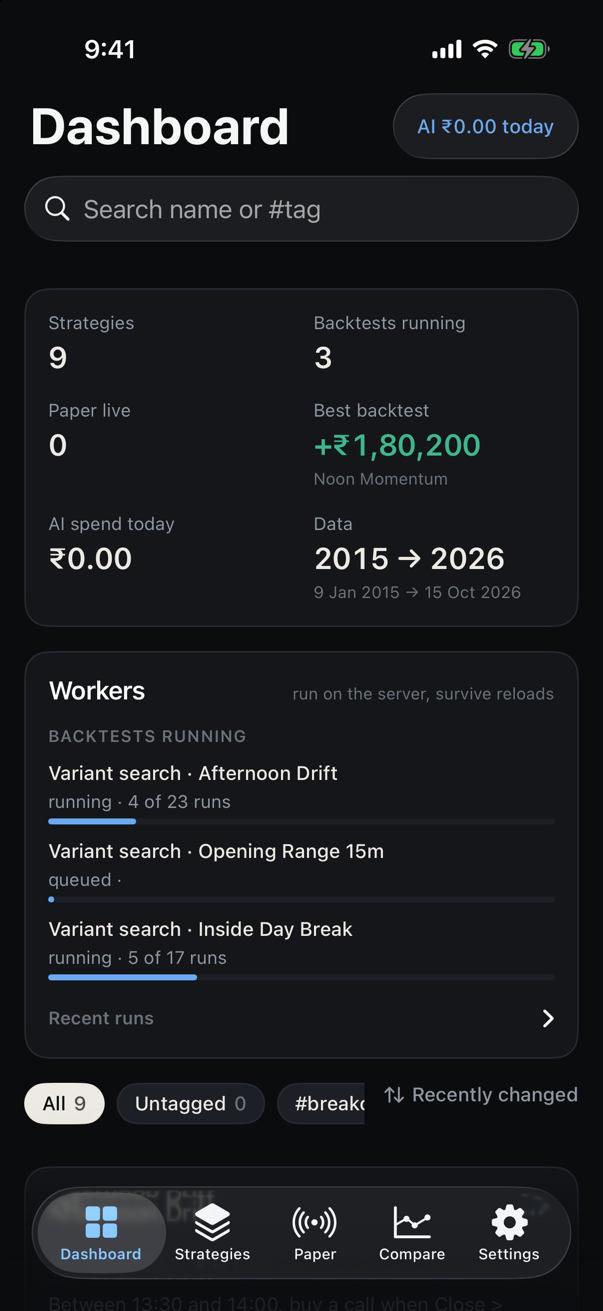603x1311 pixels.
Task: Focus the Search name or #tag field
Action: click(301, 209)
